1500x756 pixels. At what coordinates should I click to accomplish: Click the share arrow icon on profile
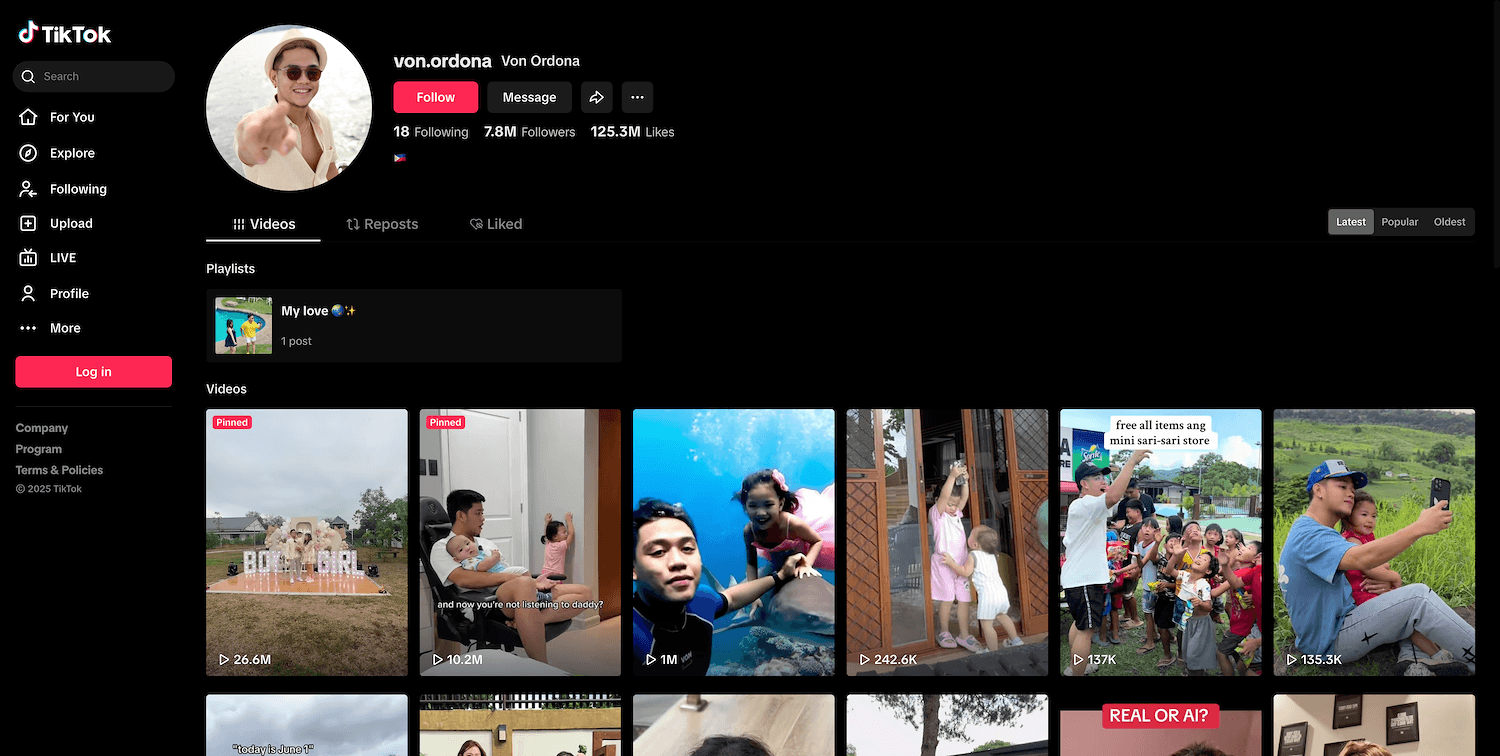coord(597,97)
